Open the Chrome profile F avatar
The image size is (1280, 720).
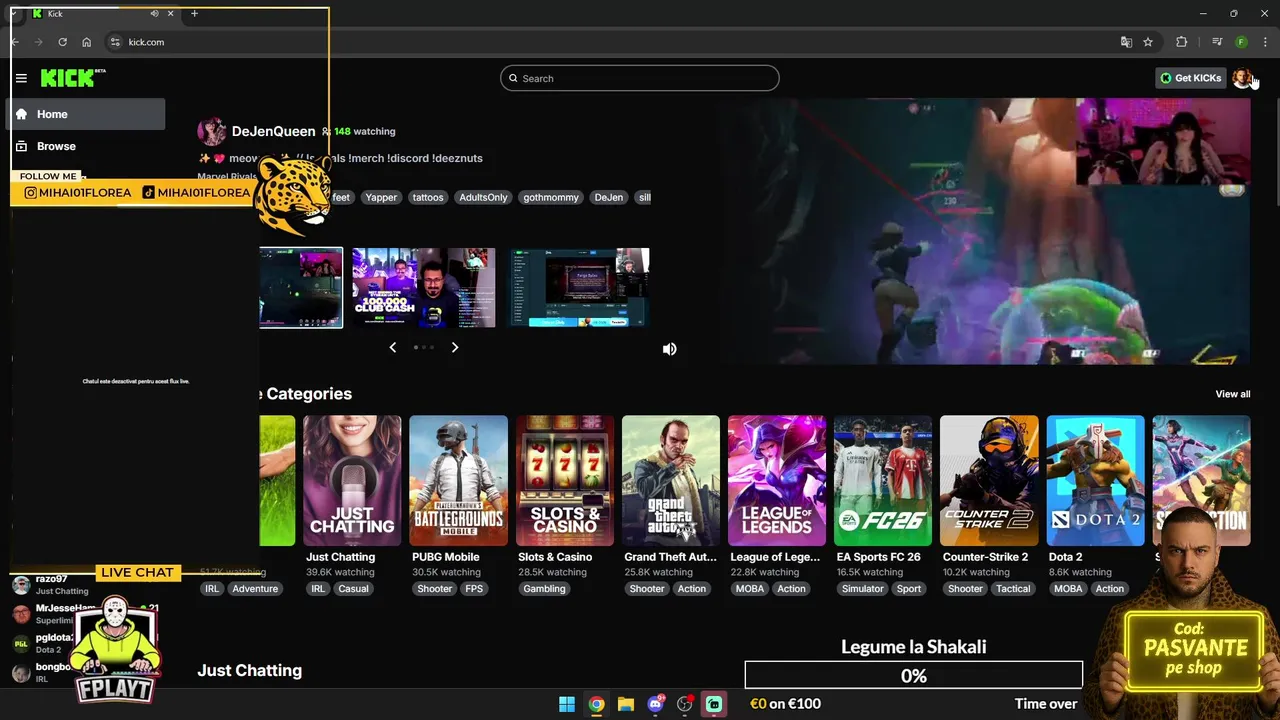(1241, 42)
